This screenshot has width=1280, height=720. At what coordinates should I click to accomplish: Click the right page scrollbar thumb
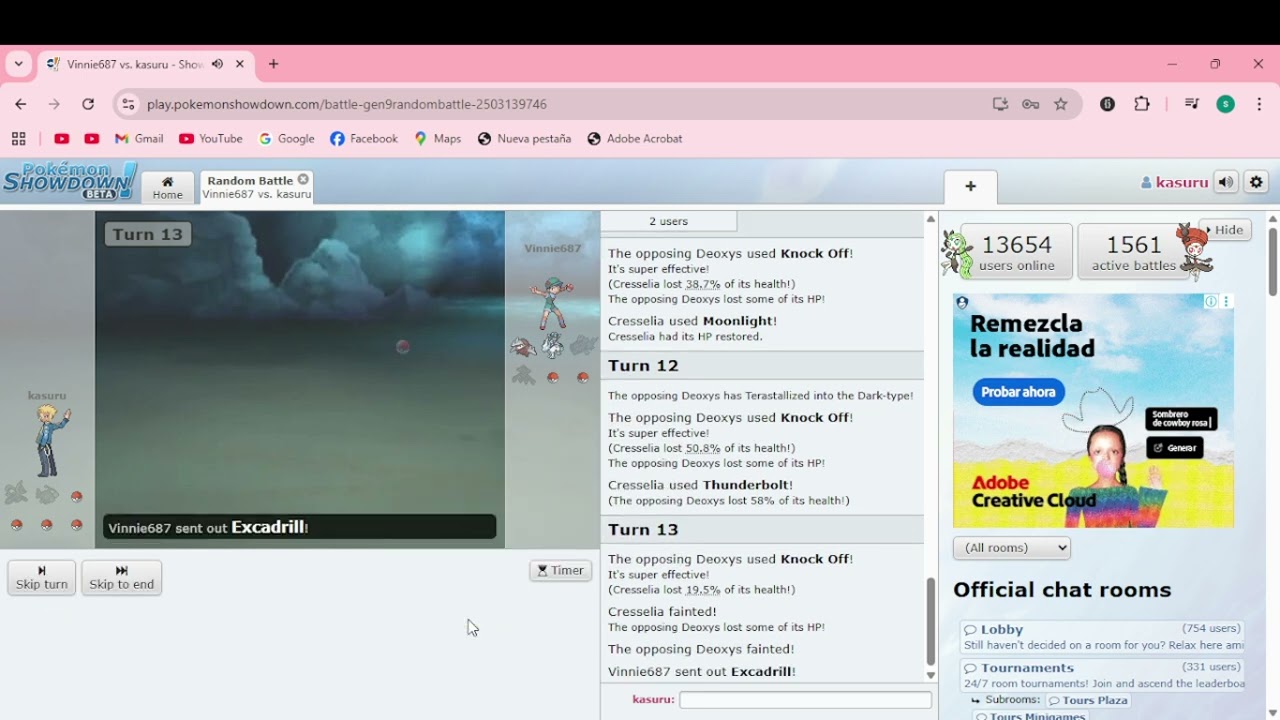[x=1273, y=262]
